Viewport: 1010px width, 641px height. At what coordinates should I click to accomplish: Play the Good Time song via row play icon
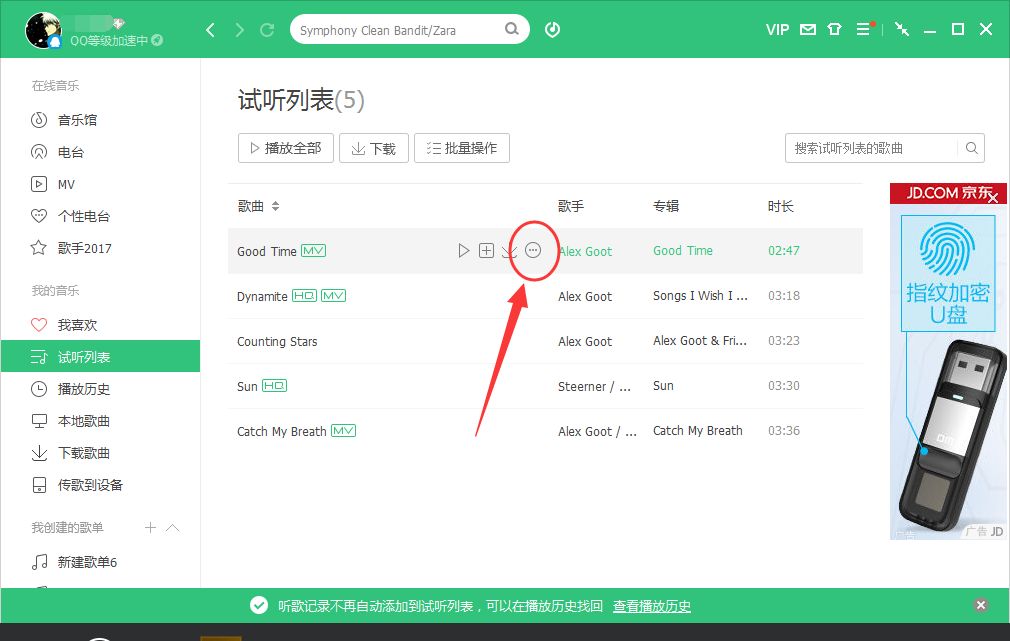tap(463, 251)
